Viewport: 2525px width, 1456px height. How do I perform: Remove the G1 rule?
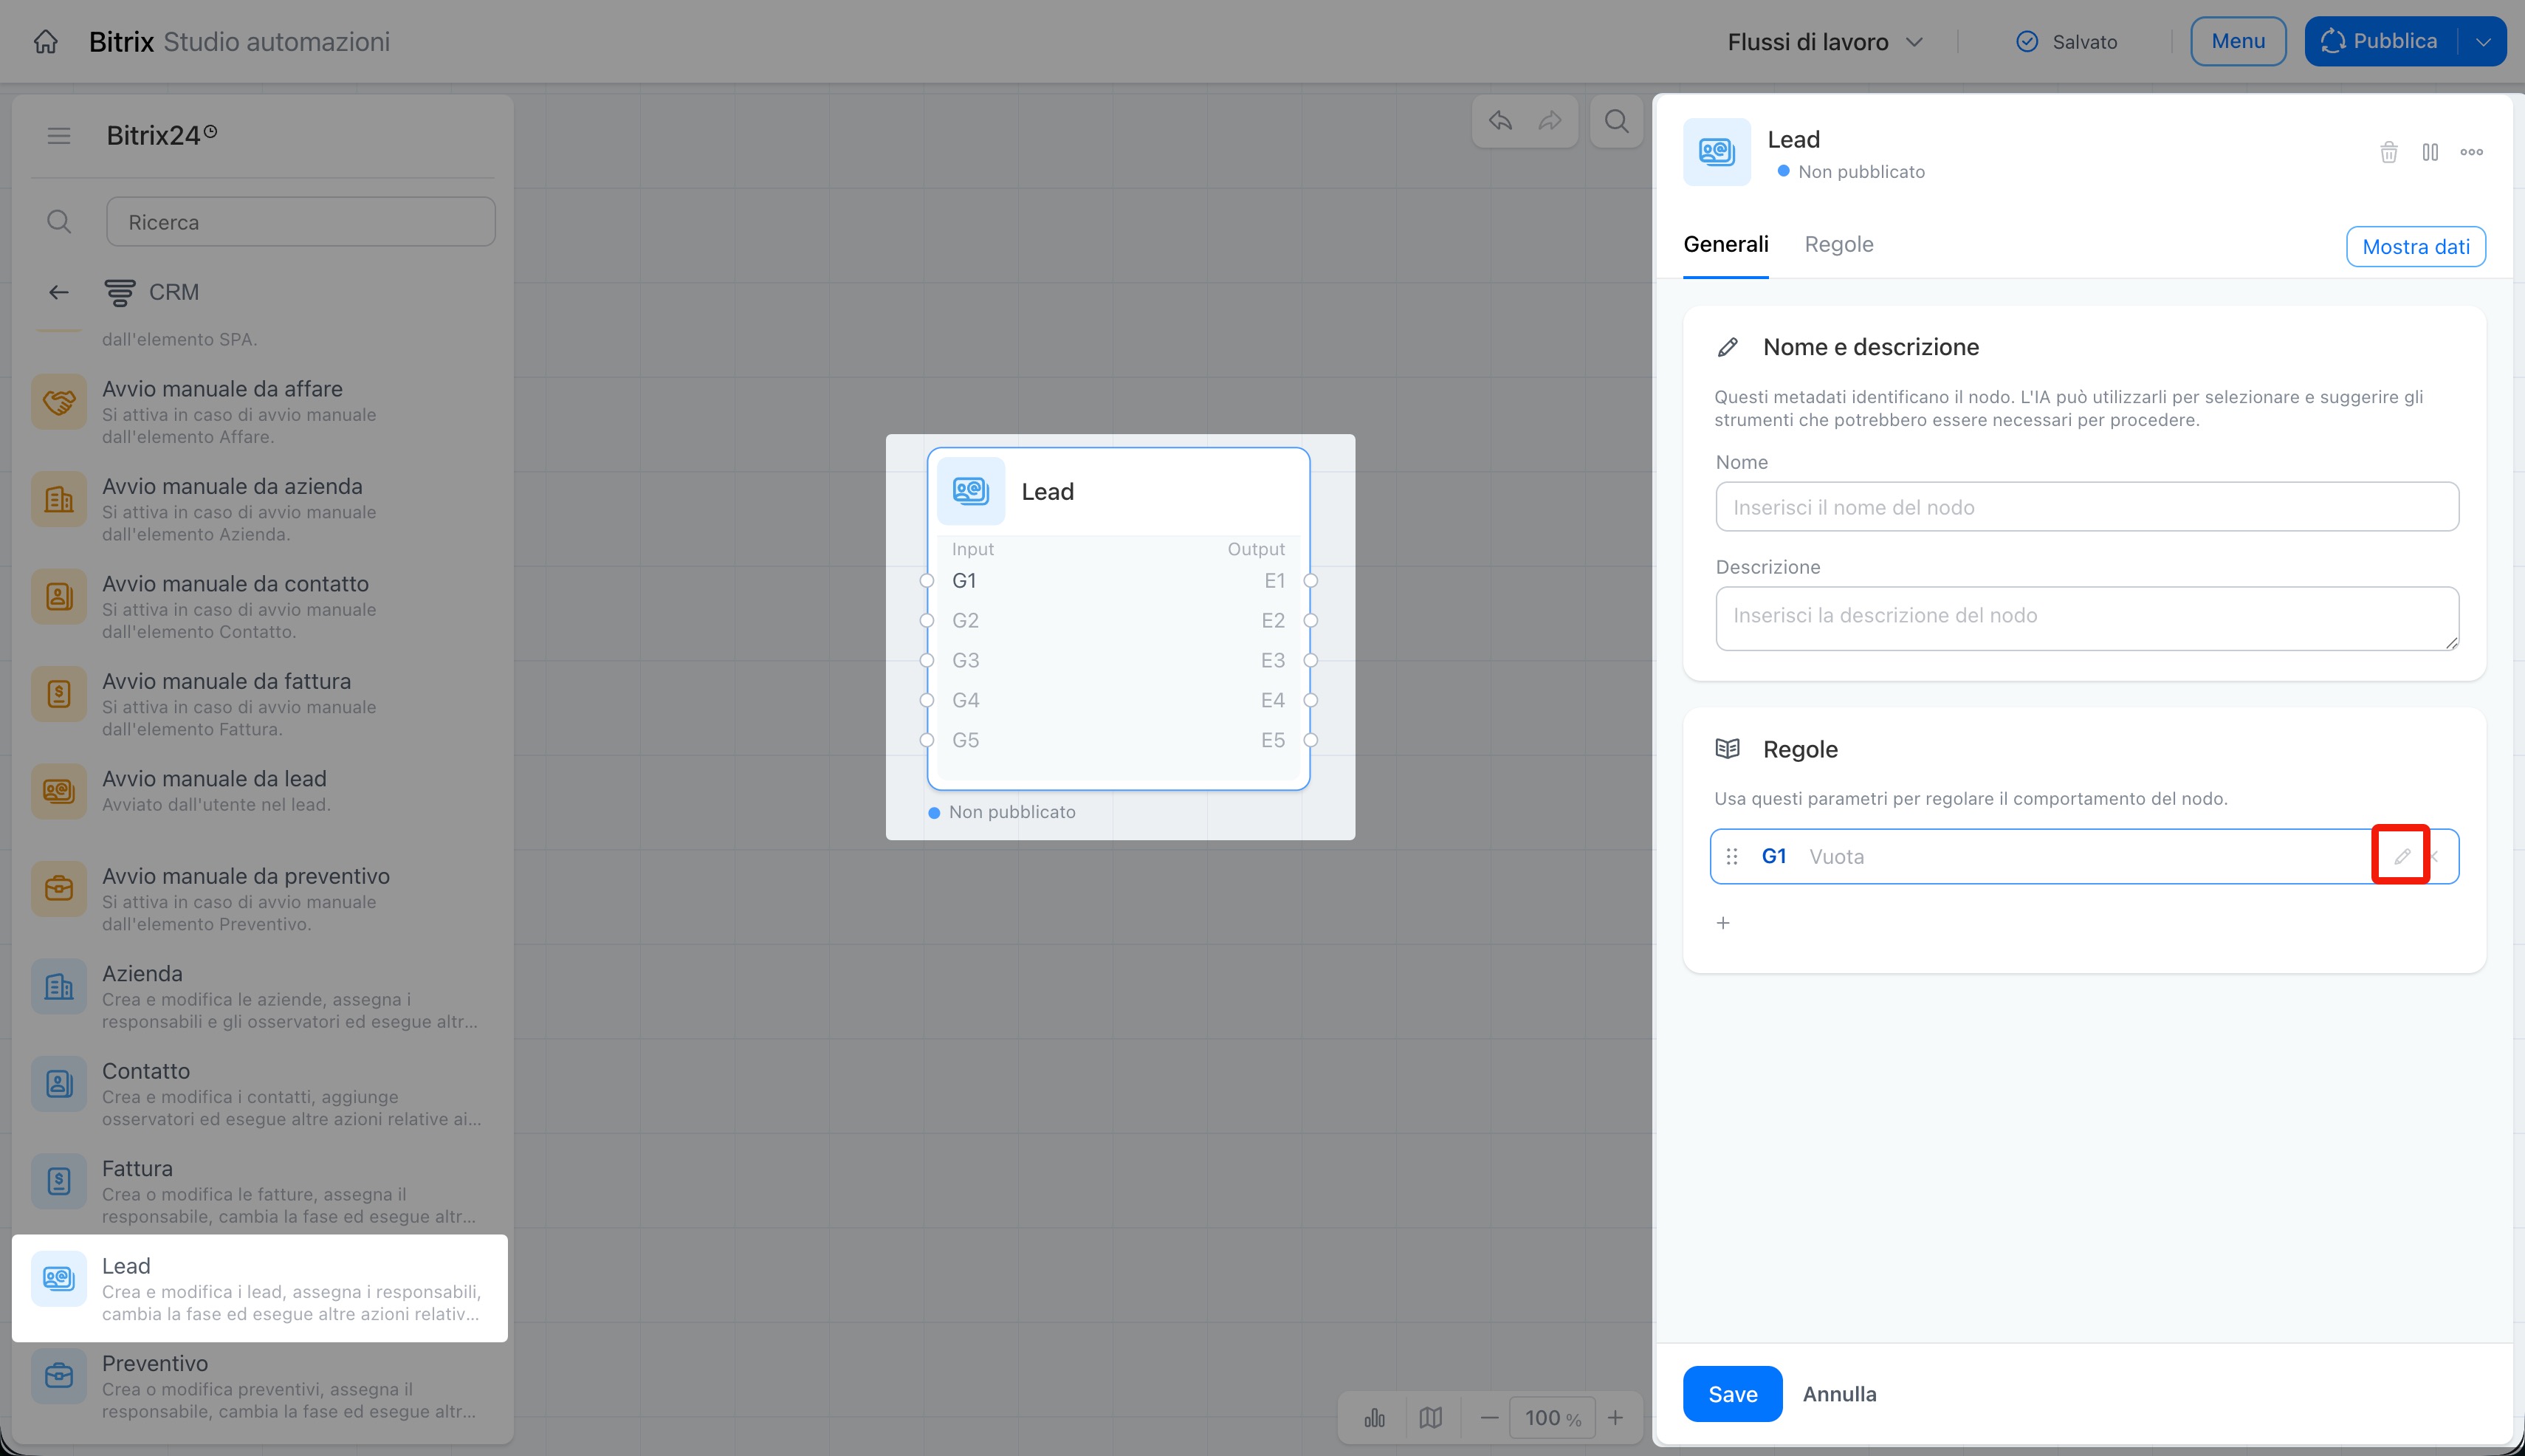click(2436, 856)
